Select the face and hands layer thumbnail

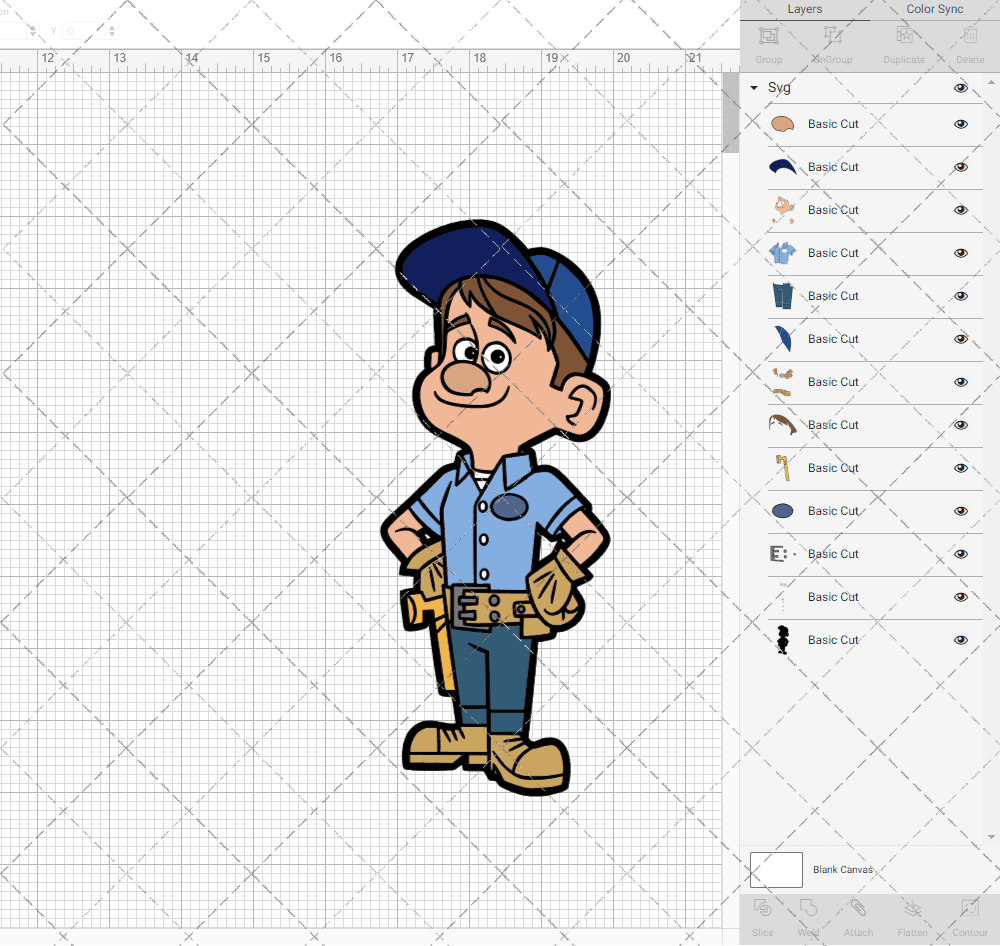[x=783, y=210]
